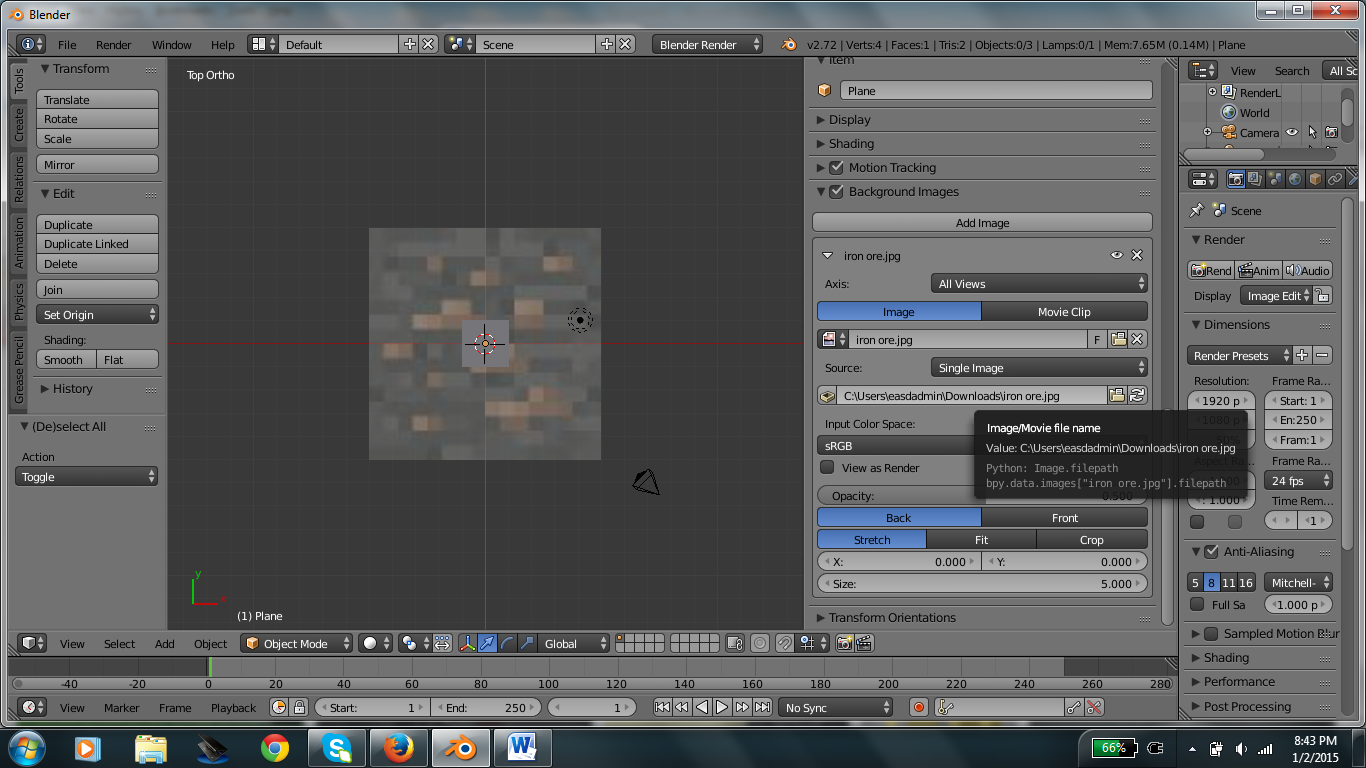Viewport: 1366px width, 768px height.
Task: Expand Camera tree item in outliner
Action: tap(1207, 132)
